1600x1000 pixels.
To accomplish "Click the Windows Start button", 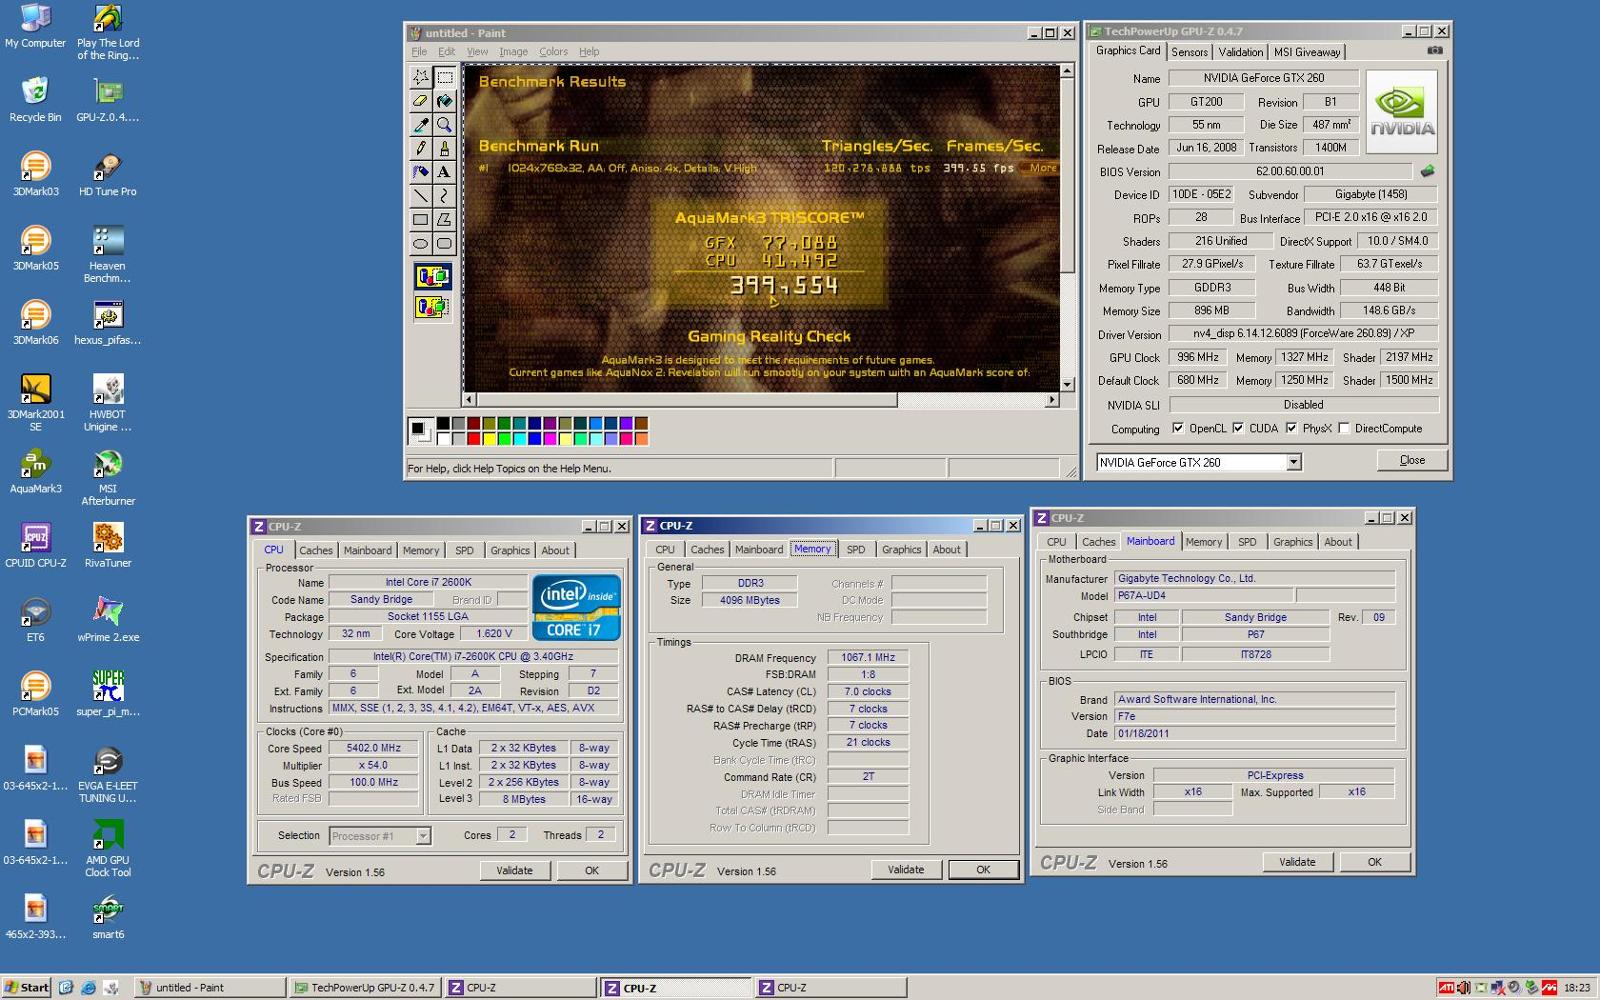I will [x=27, y=987].
